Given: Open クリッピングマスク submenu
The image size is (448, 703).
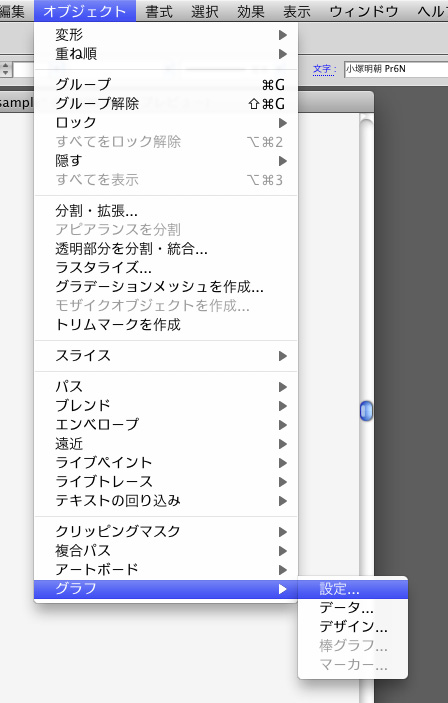Looking at the screenshot, I should 166,531.
